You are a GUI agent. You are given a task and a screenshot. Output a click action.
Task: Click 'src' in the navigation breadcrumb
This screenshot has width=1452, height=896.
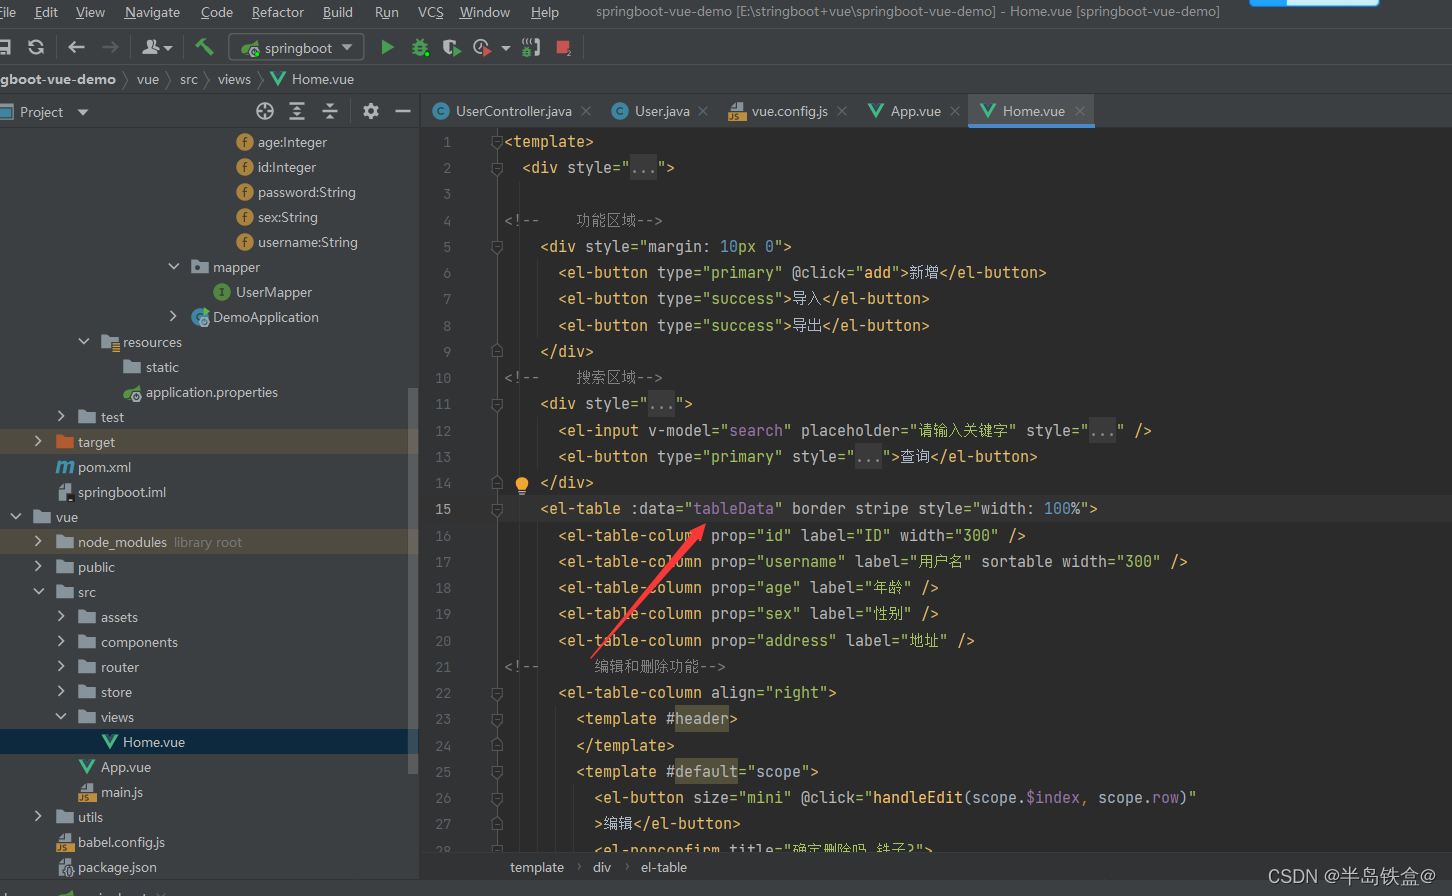189,79
